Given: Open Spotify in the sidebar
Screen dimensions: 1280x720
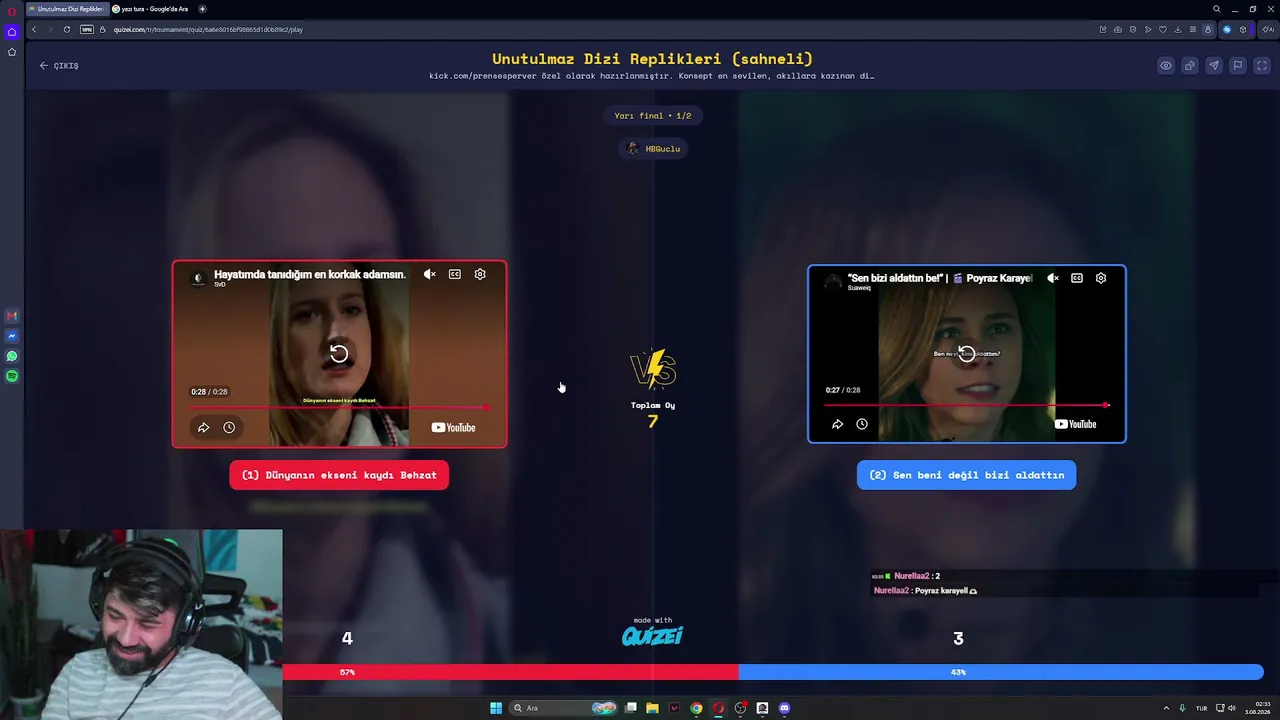Looking at the screenshot, I should click(12, 376).
